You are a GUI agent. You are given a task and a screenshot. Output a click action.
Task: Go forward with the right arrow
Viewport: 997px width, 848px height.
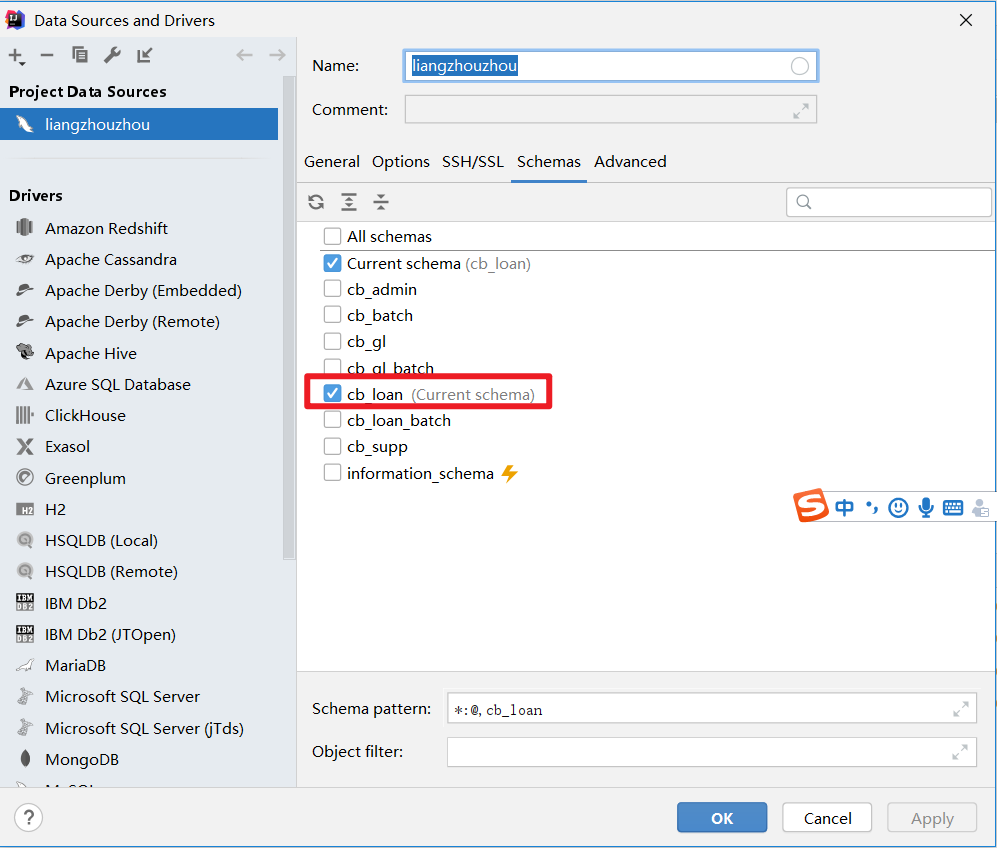pos(277,55)
